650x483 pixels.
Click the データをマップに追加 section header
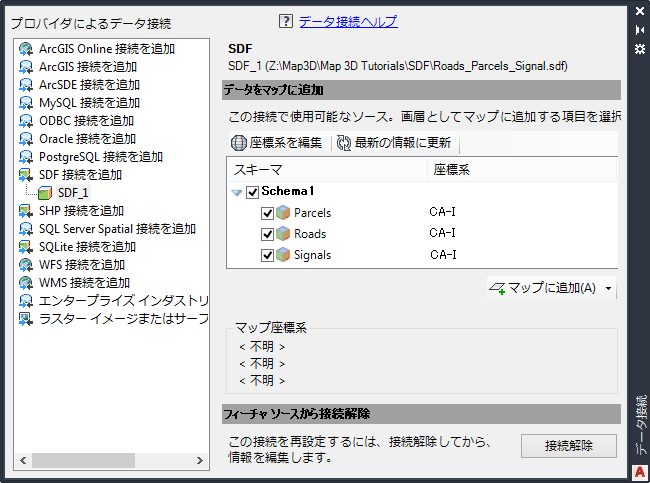click(x=421, y=90)
